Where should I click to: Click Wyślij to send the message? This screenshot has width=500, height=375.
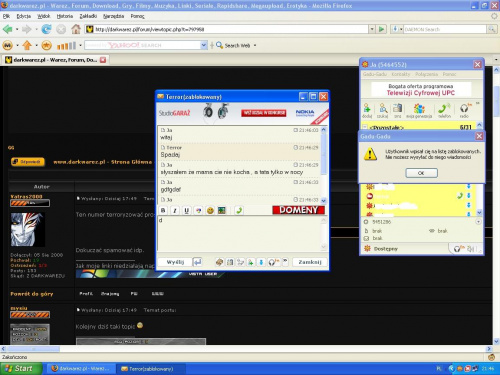pos(175,262)
